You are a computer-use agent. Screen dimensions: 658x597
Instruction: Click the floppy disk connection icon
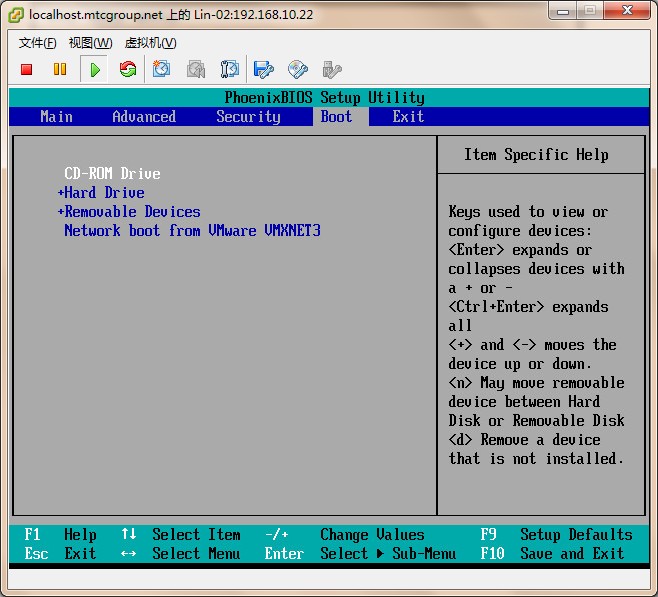point(264,70)
